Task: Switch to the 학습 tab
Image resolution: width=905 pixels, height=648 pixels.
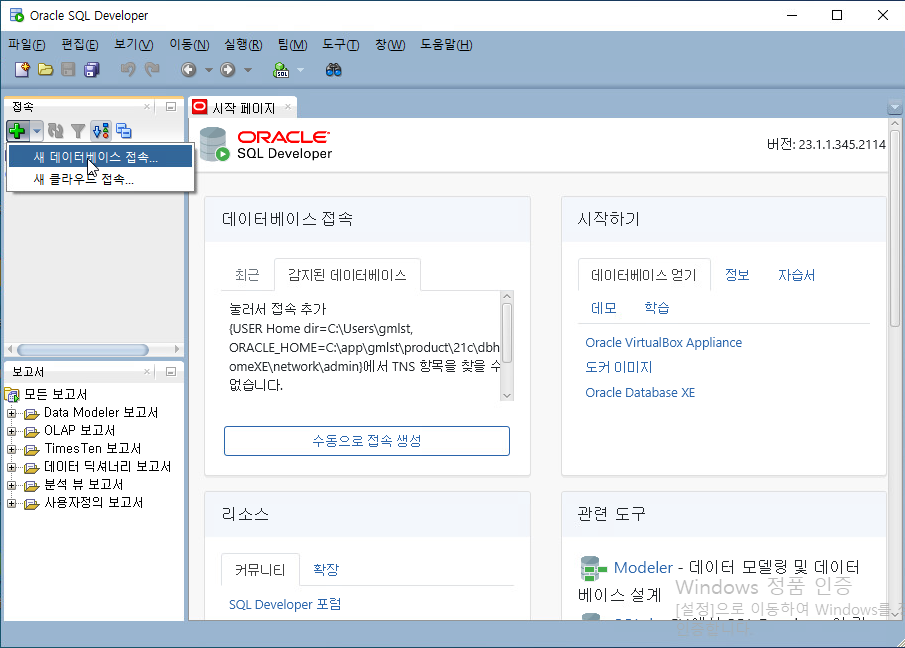Action: click(x=657, y=308)
